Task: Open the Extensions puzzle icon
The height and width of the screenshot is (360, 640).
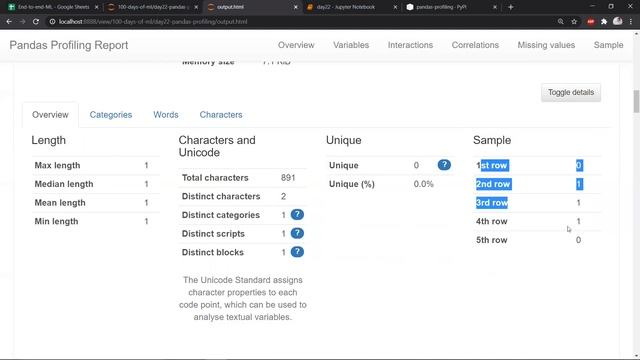Action: (604, 22)
